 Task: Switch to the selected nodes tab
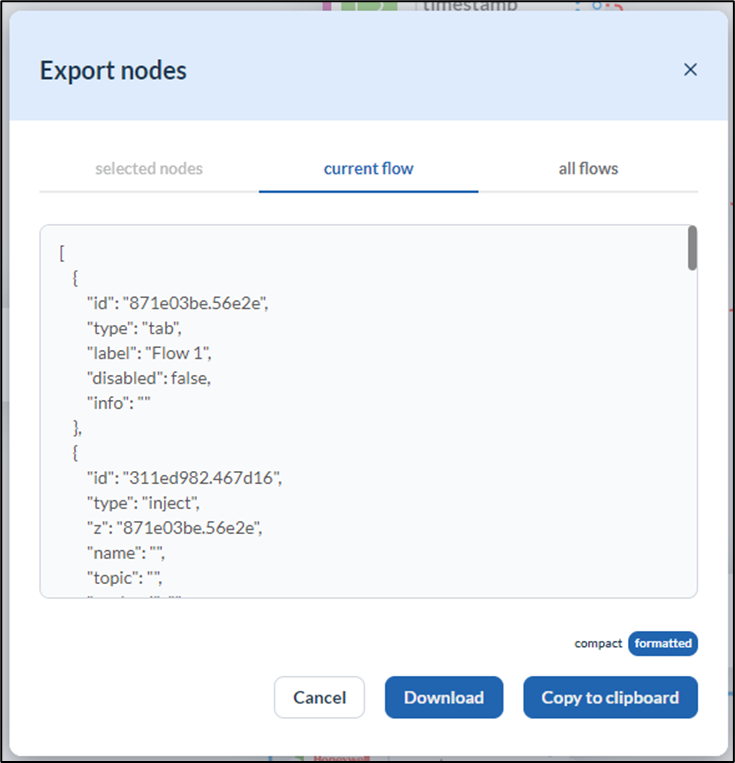tap(149, 169)
